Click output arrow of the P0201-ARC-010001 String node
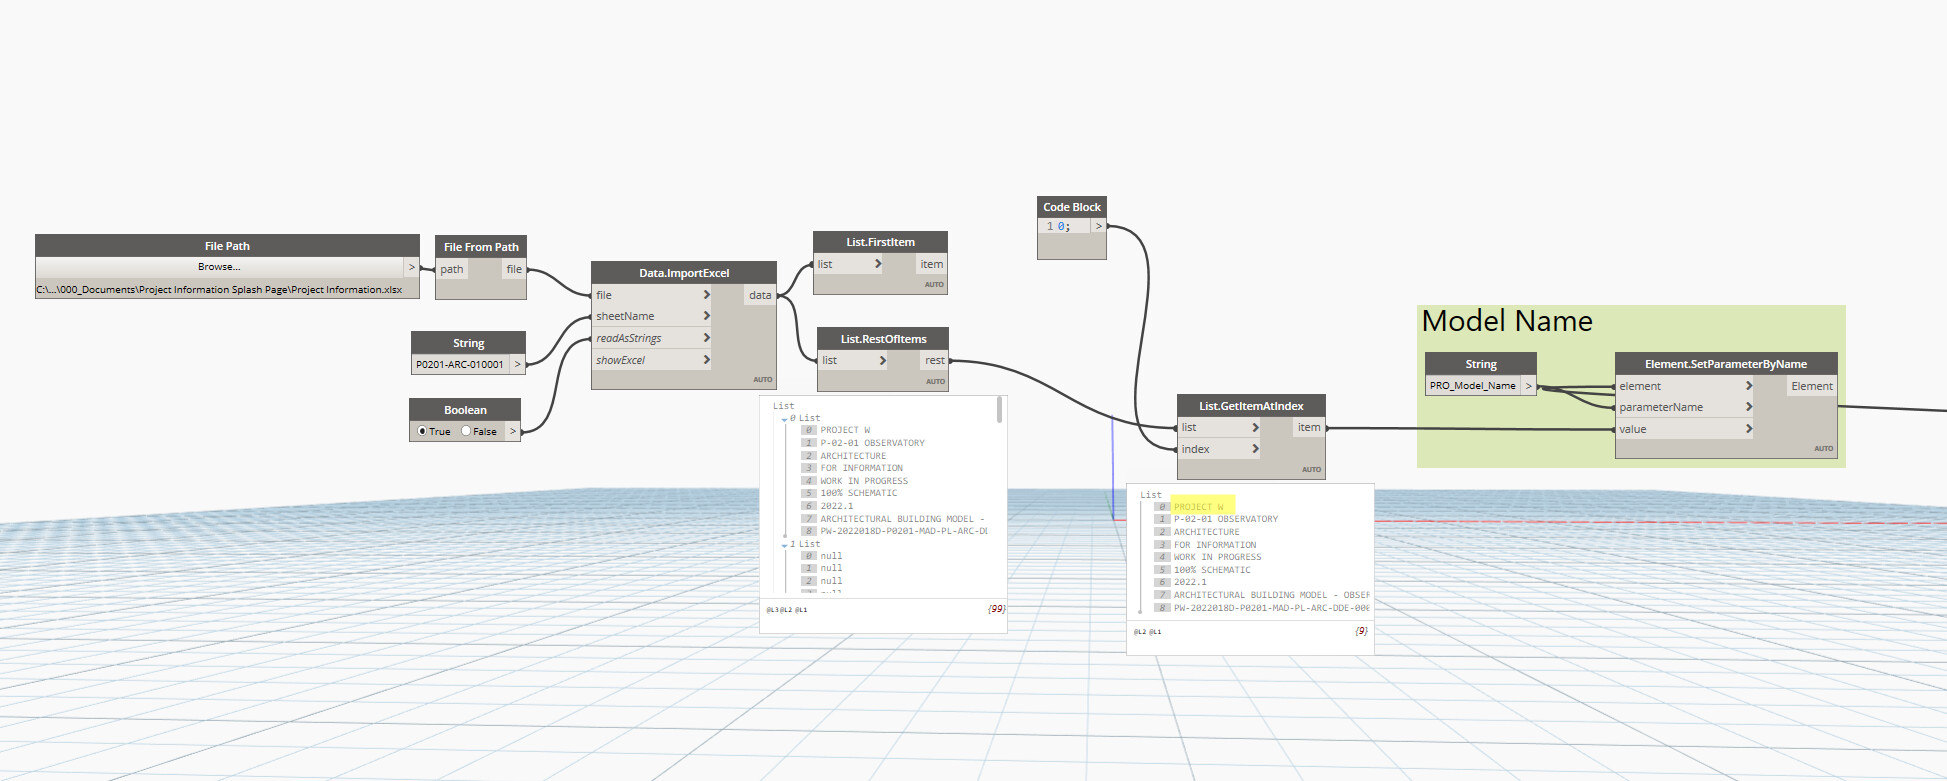The image size is (1947, 781). (518, 364)
